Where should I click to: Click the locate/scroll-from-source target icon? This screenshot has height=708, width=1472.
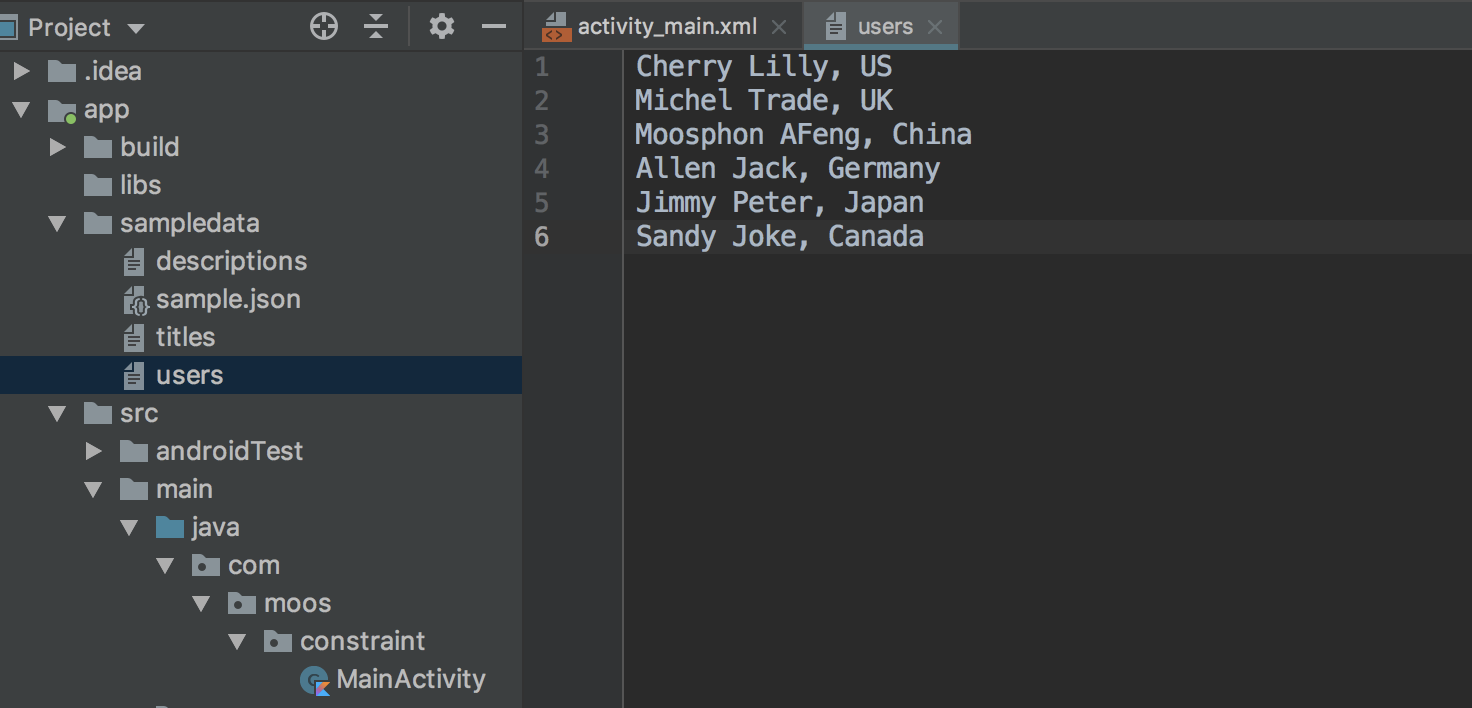[x=324, y=27]
